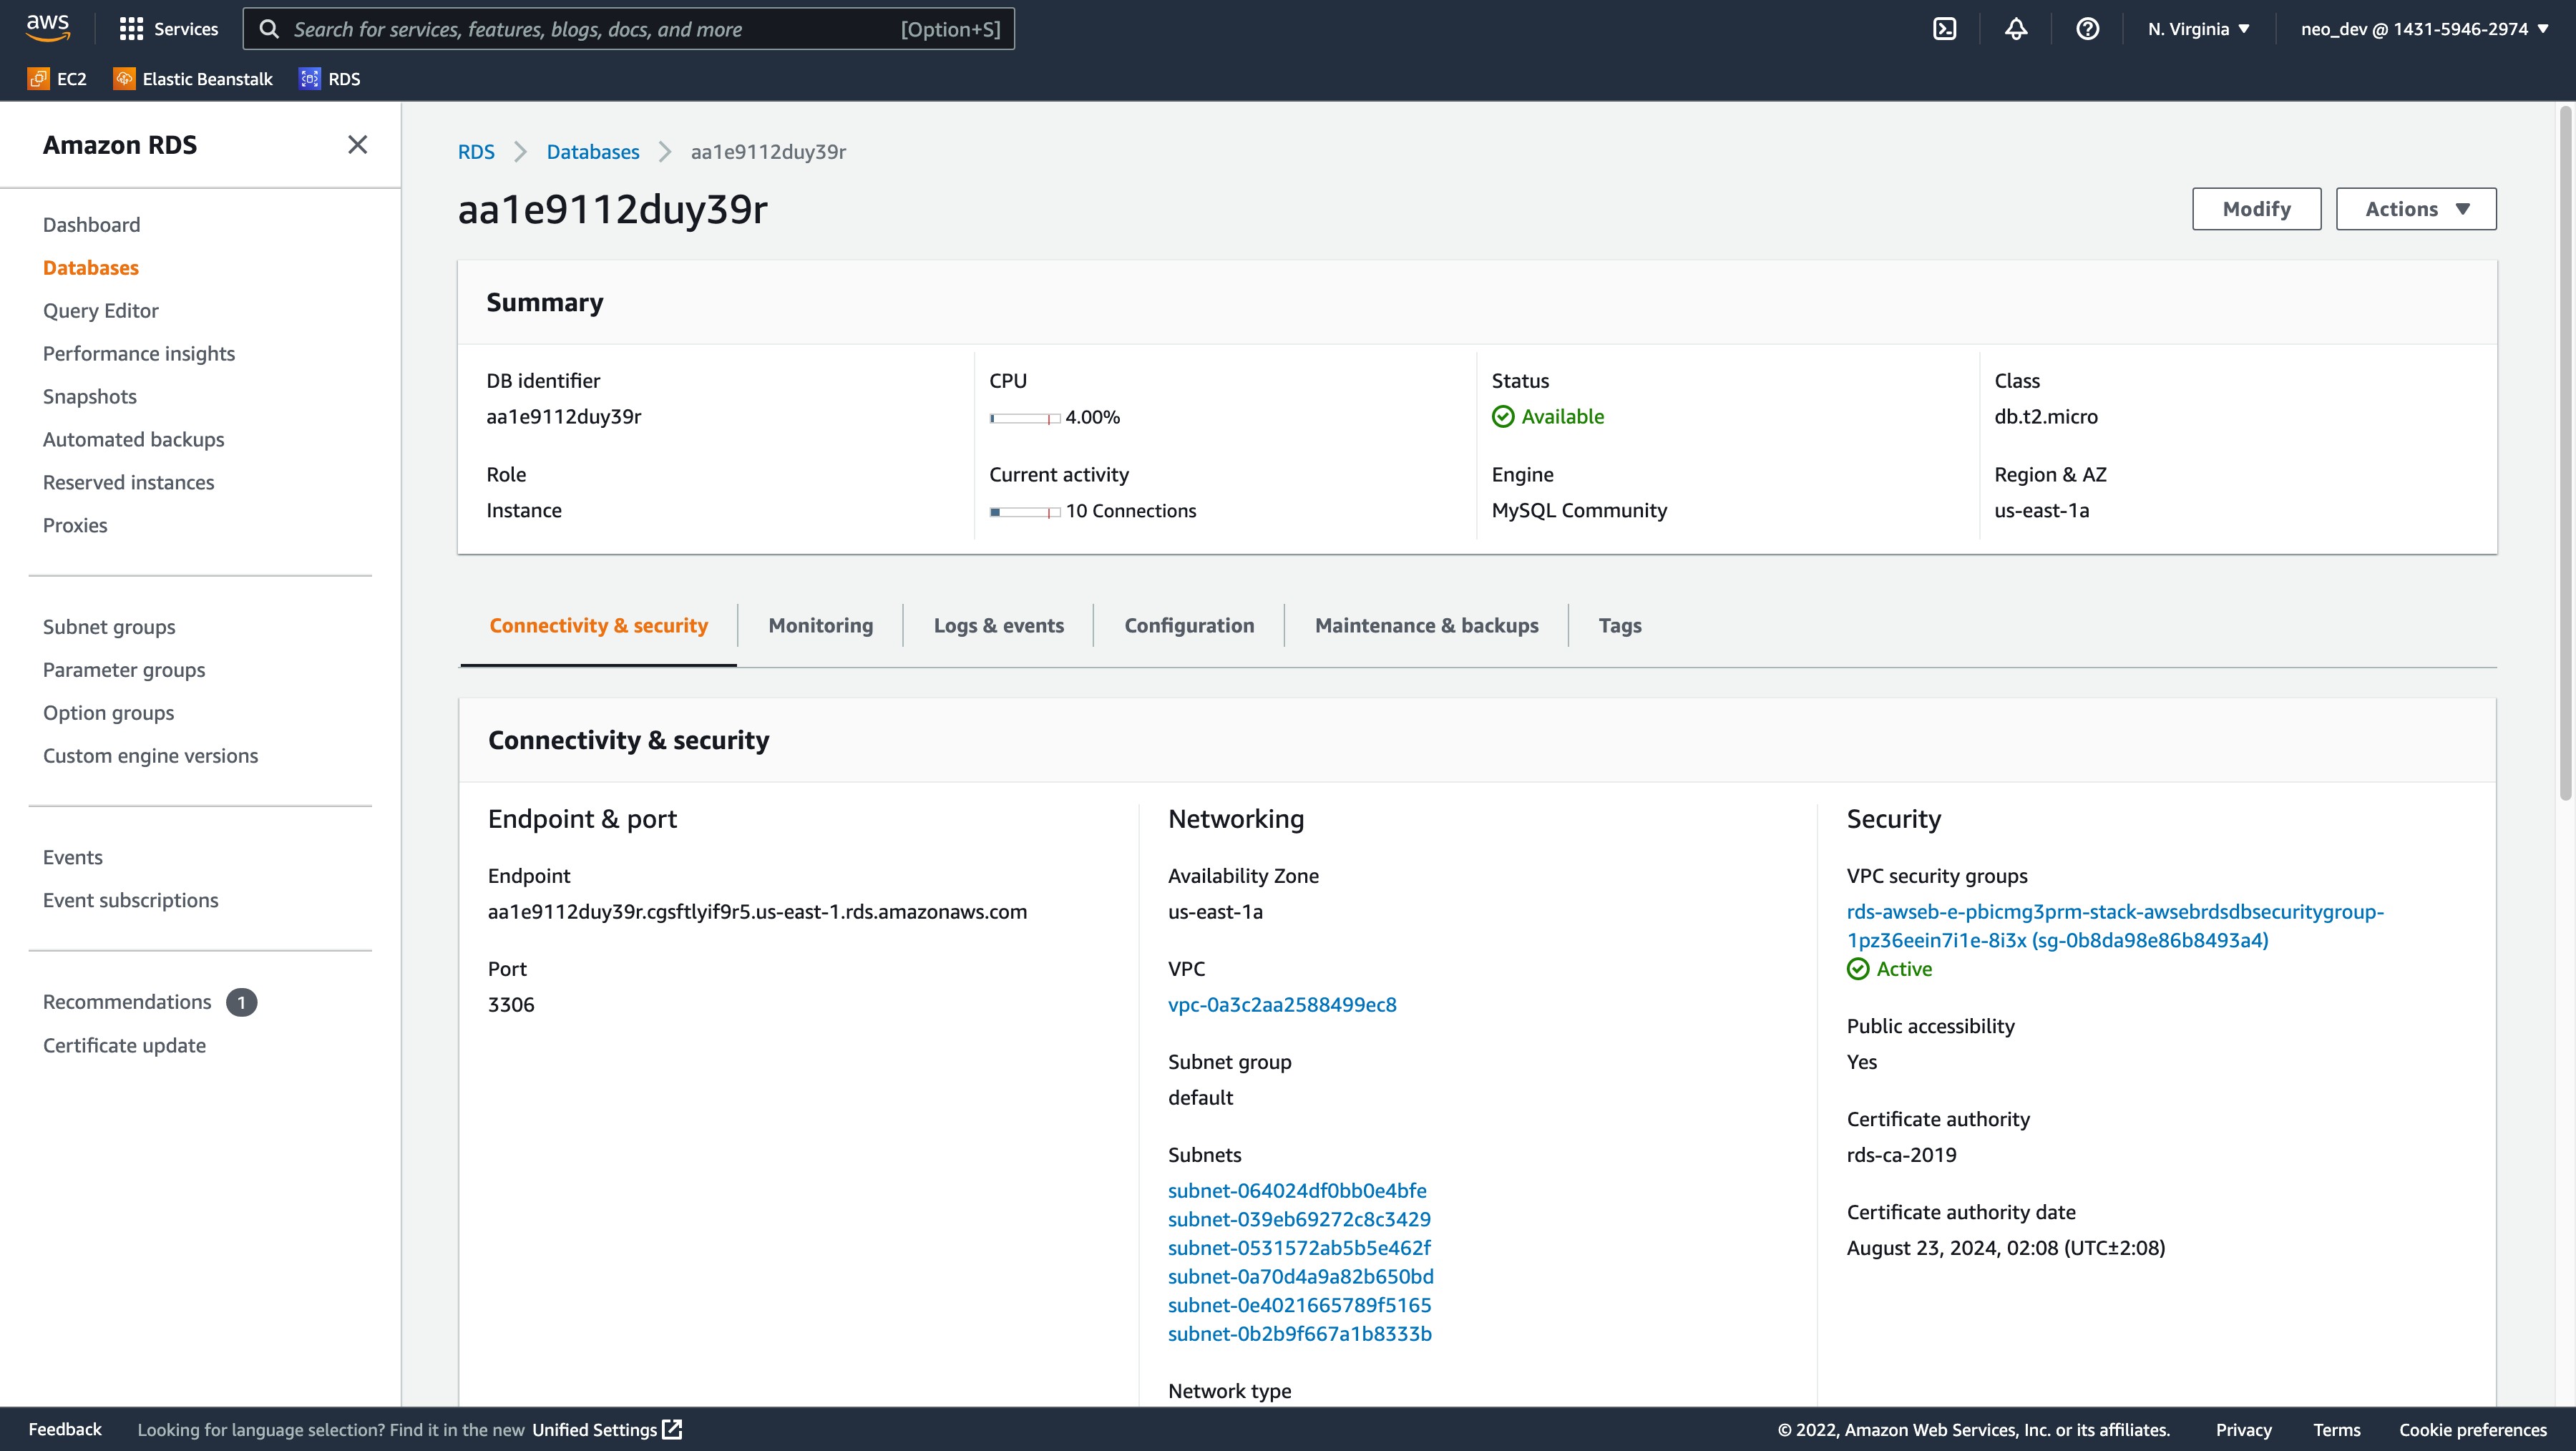Switch to the Monitoring tab
The width and height of the screenshot is (2576, 1451).
click(x=820, y=626)
